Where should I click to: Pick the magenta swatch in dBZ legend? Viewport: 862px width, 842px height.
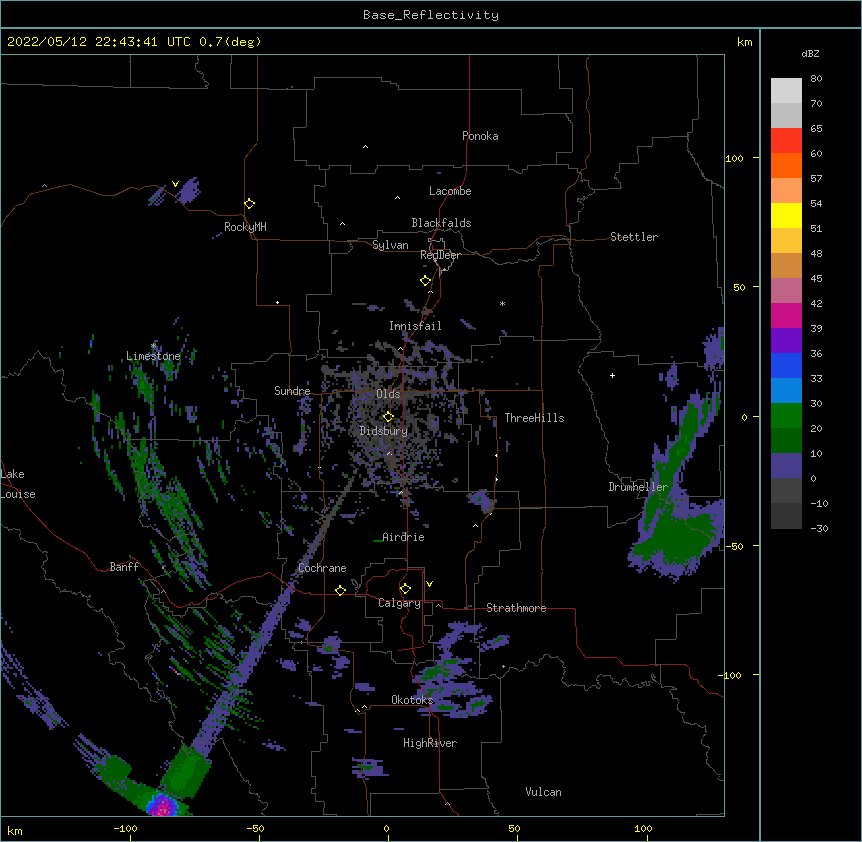[x=786, y=315]
